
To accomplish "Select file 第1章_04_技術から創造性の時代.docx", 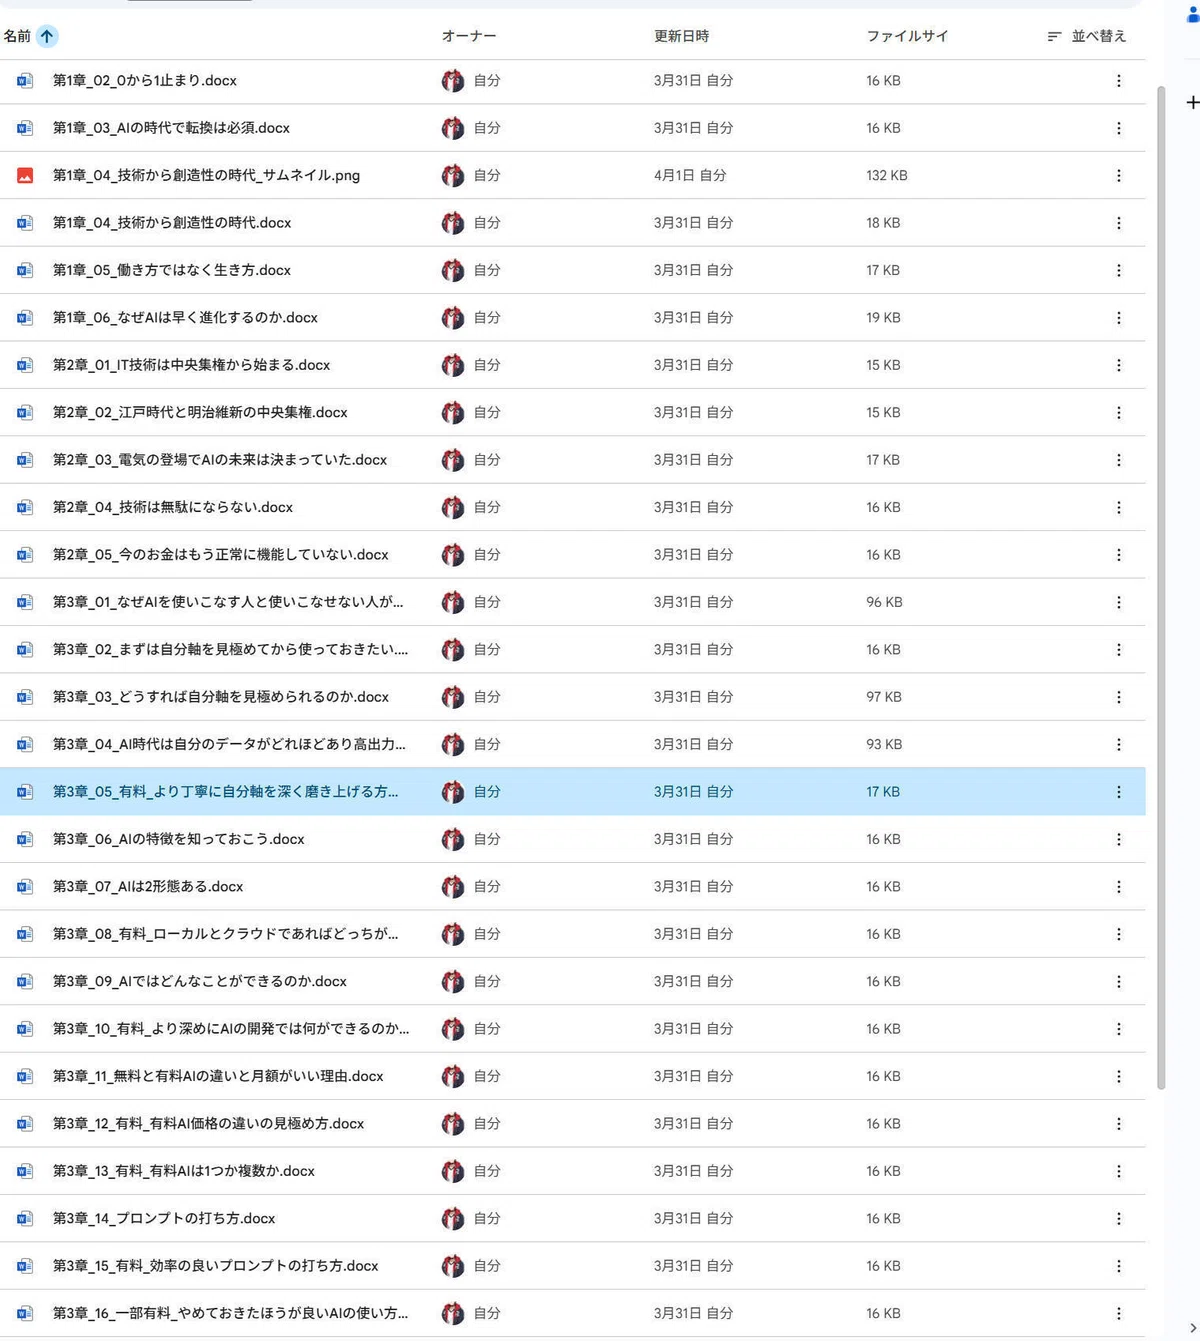I will [573, 223].
